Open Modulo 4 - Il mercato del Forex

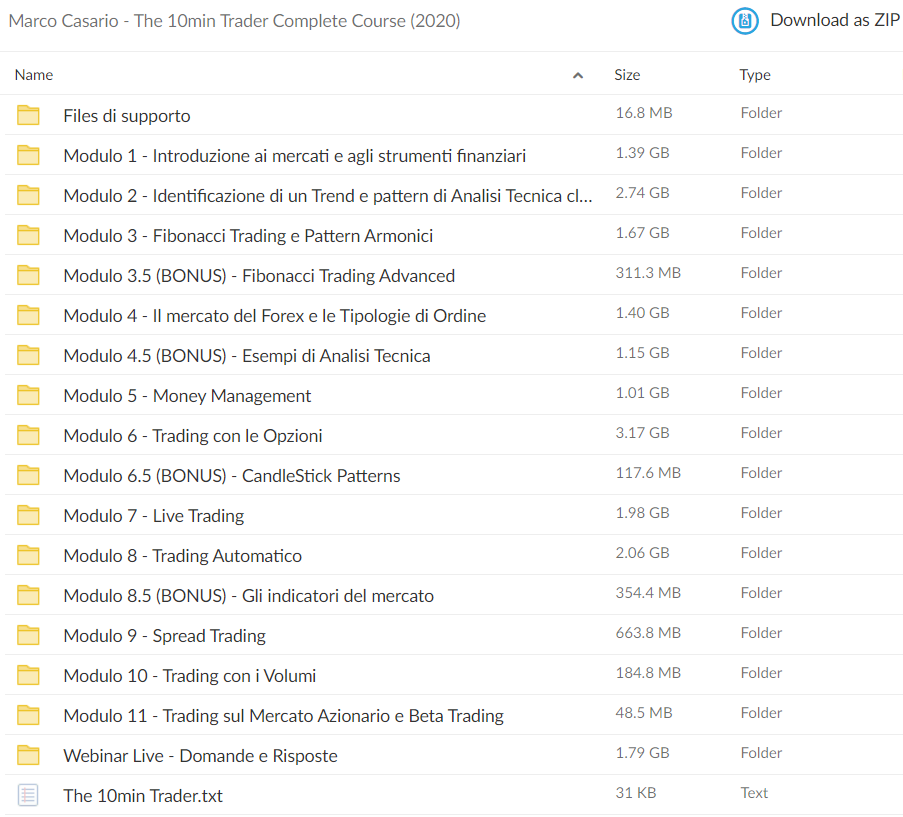[275, 316]
